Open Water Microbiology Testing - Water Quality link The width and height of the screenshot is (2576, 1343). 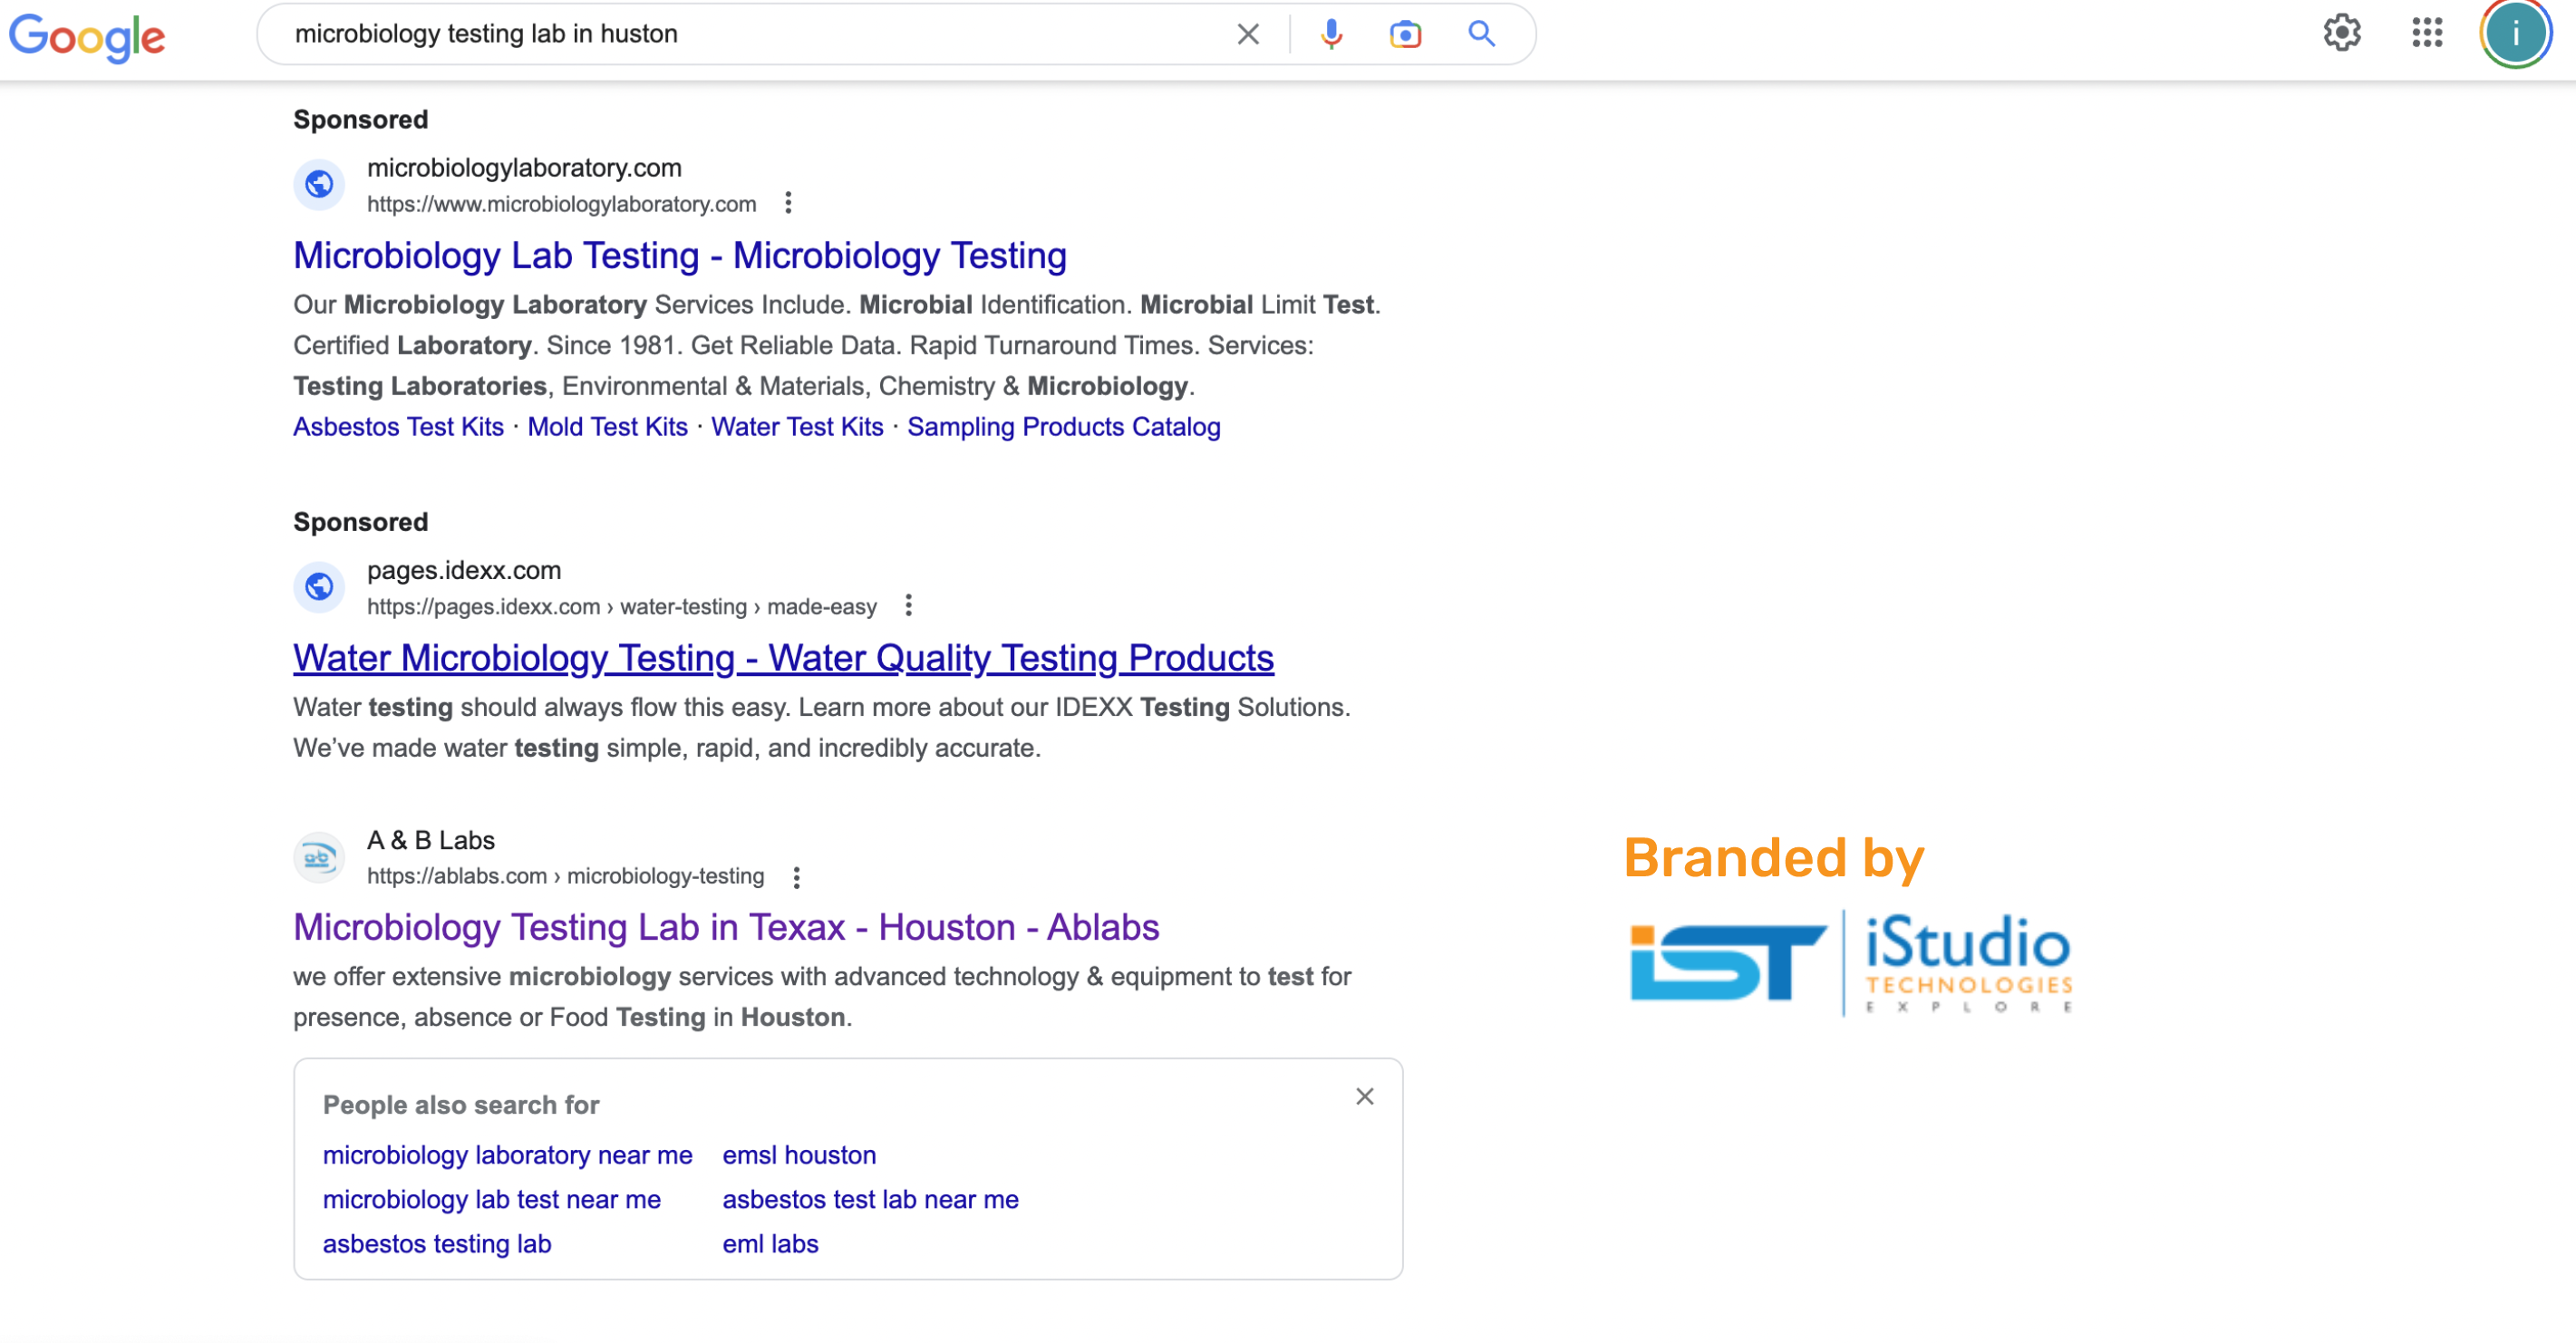tap(783, 658)
